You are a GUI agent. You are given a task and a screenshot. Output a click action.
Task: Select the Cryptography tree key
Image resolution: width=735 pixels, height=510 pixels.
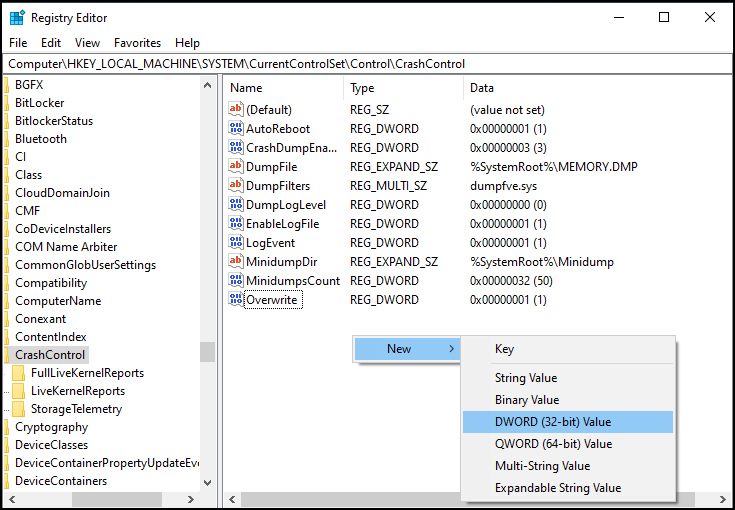click(52, 427)
